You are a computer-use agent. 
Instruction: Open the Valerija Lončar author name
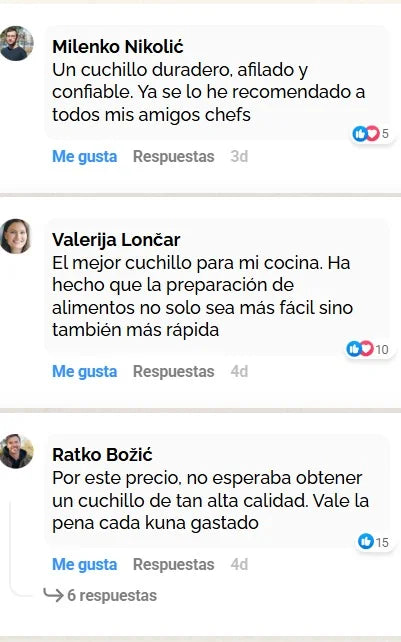point(116,240)
